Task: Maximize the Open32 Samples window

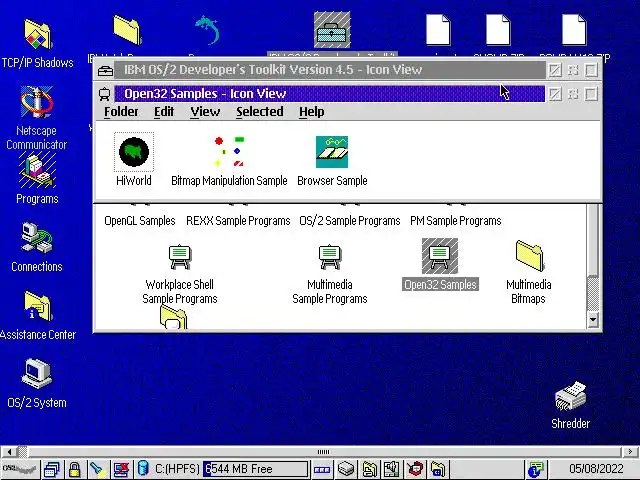Action: tap(591, 94)
